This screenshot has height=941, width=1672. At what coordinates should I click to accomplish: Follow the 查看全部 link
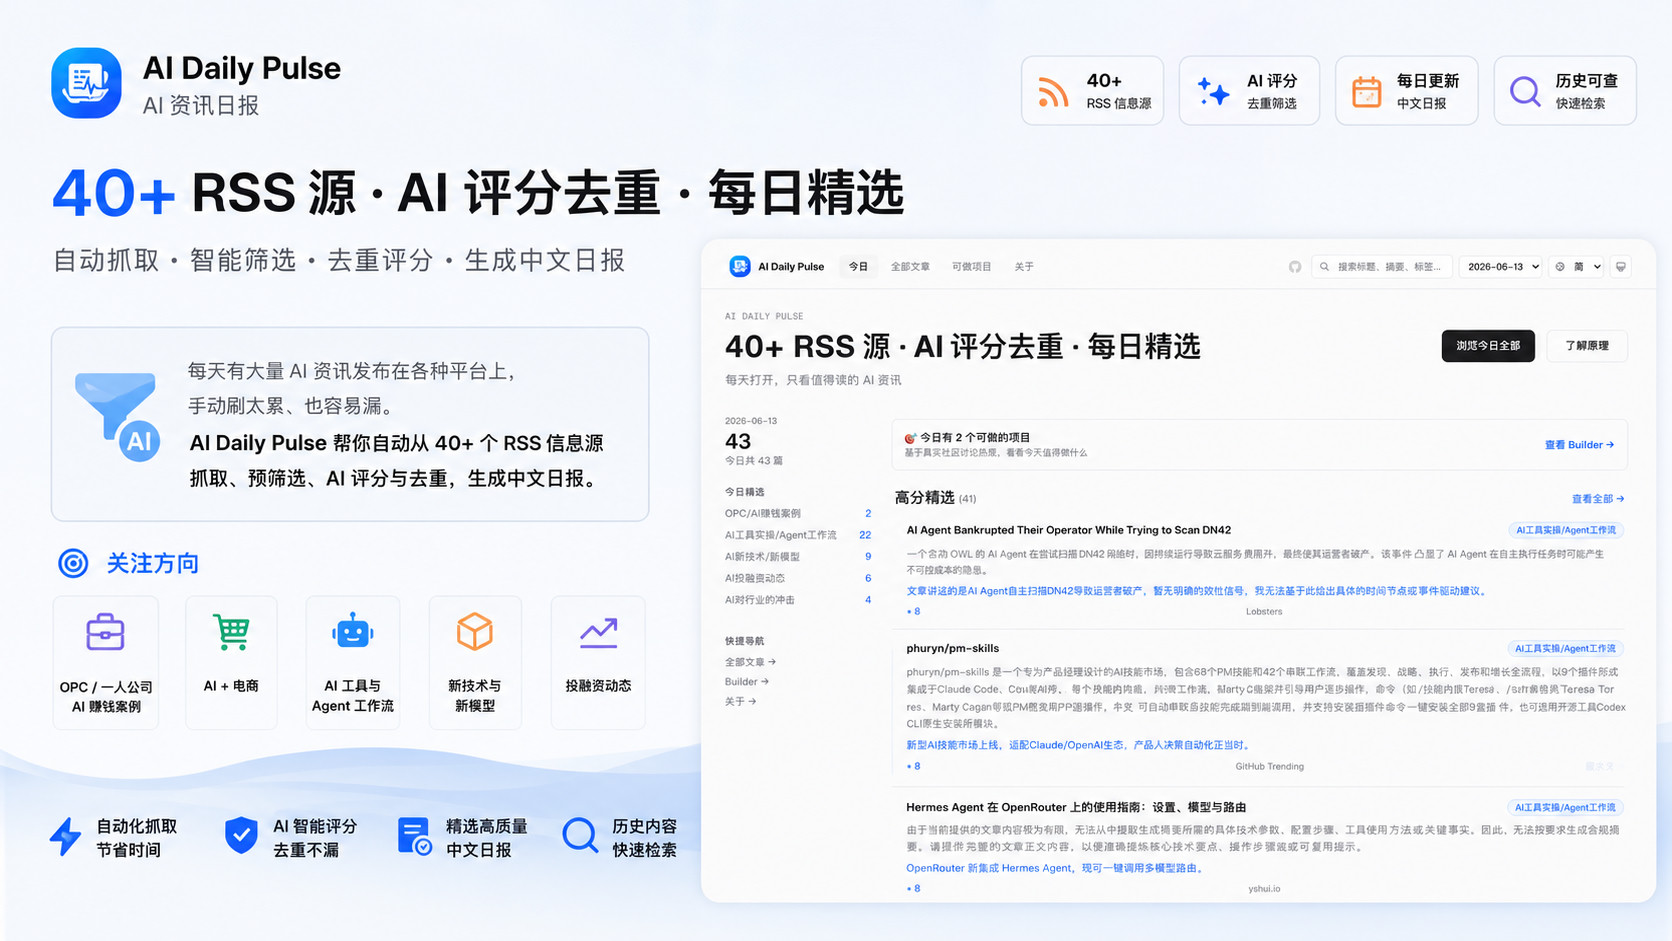pos(1597,499)
